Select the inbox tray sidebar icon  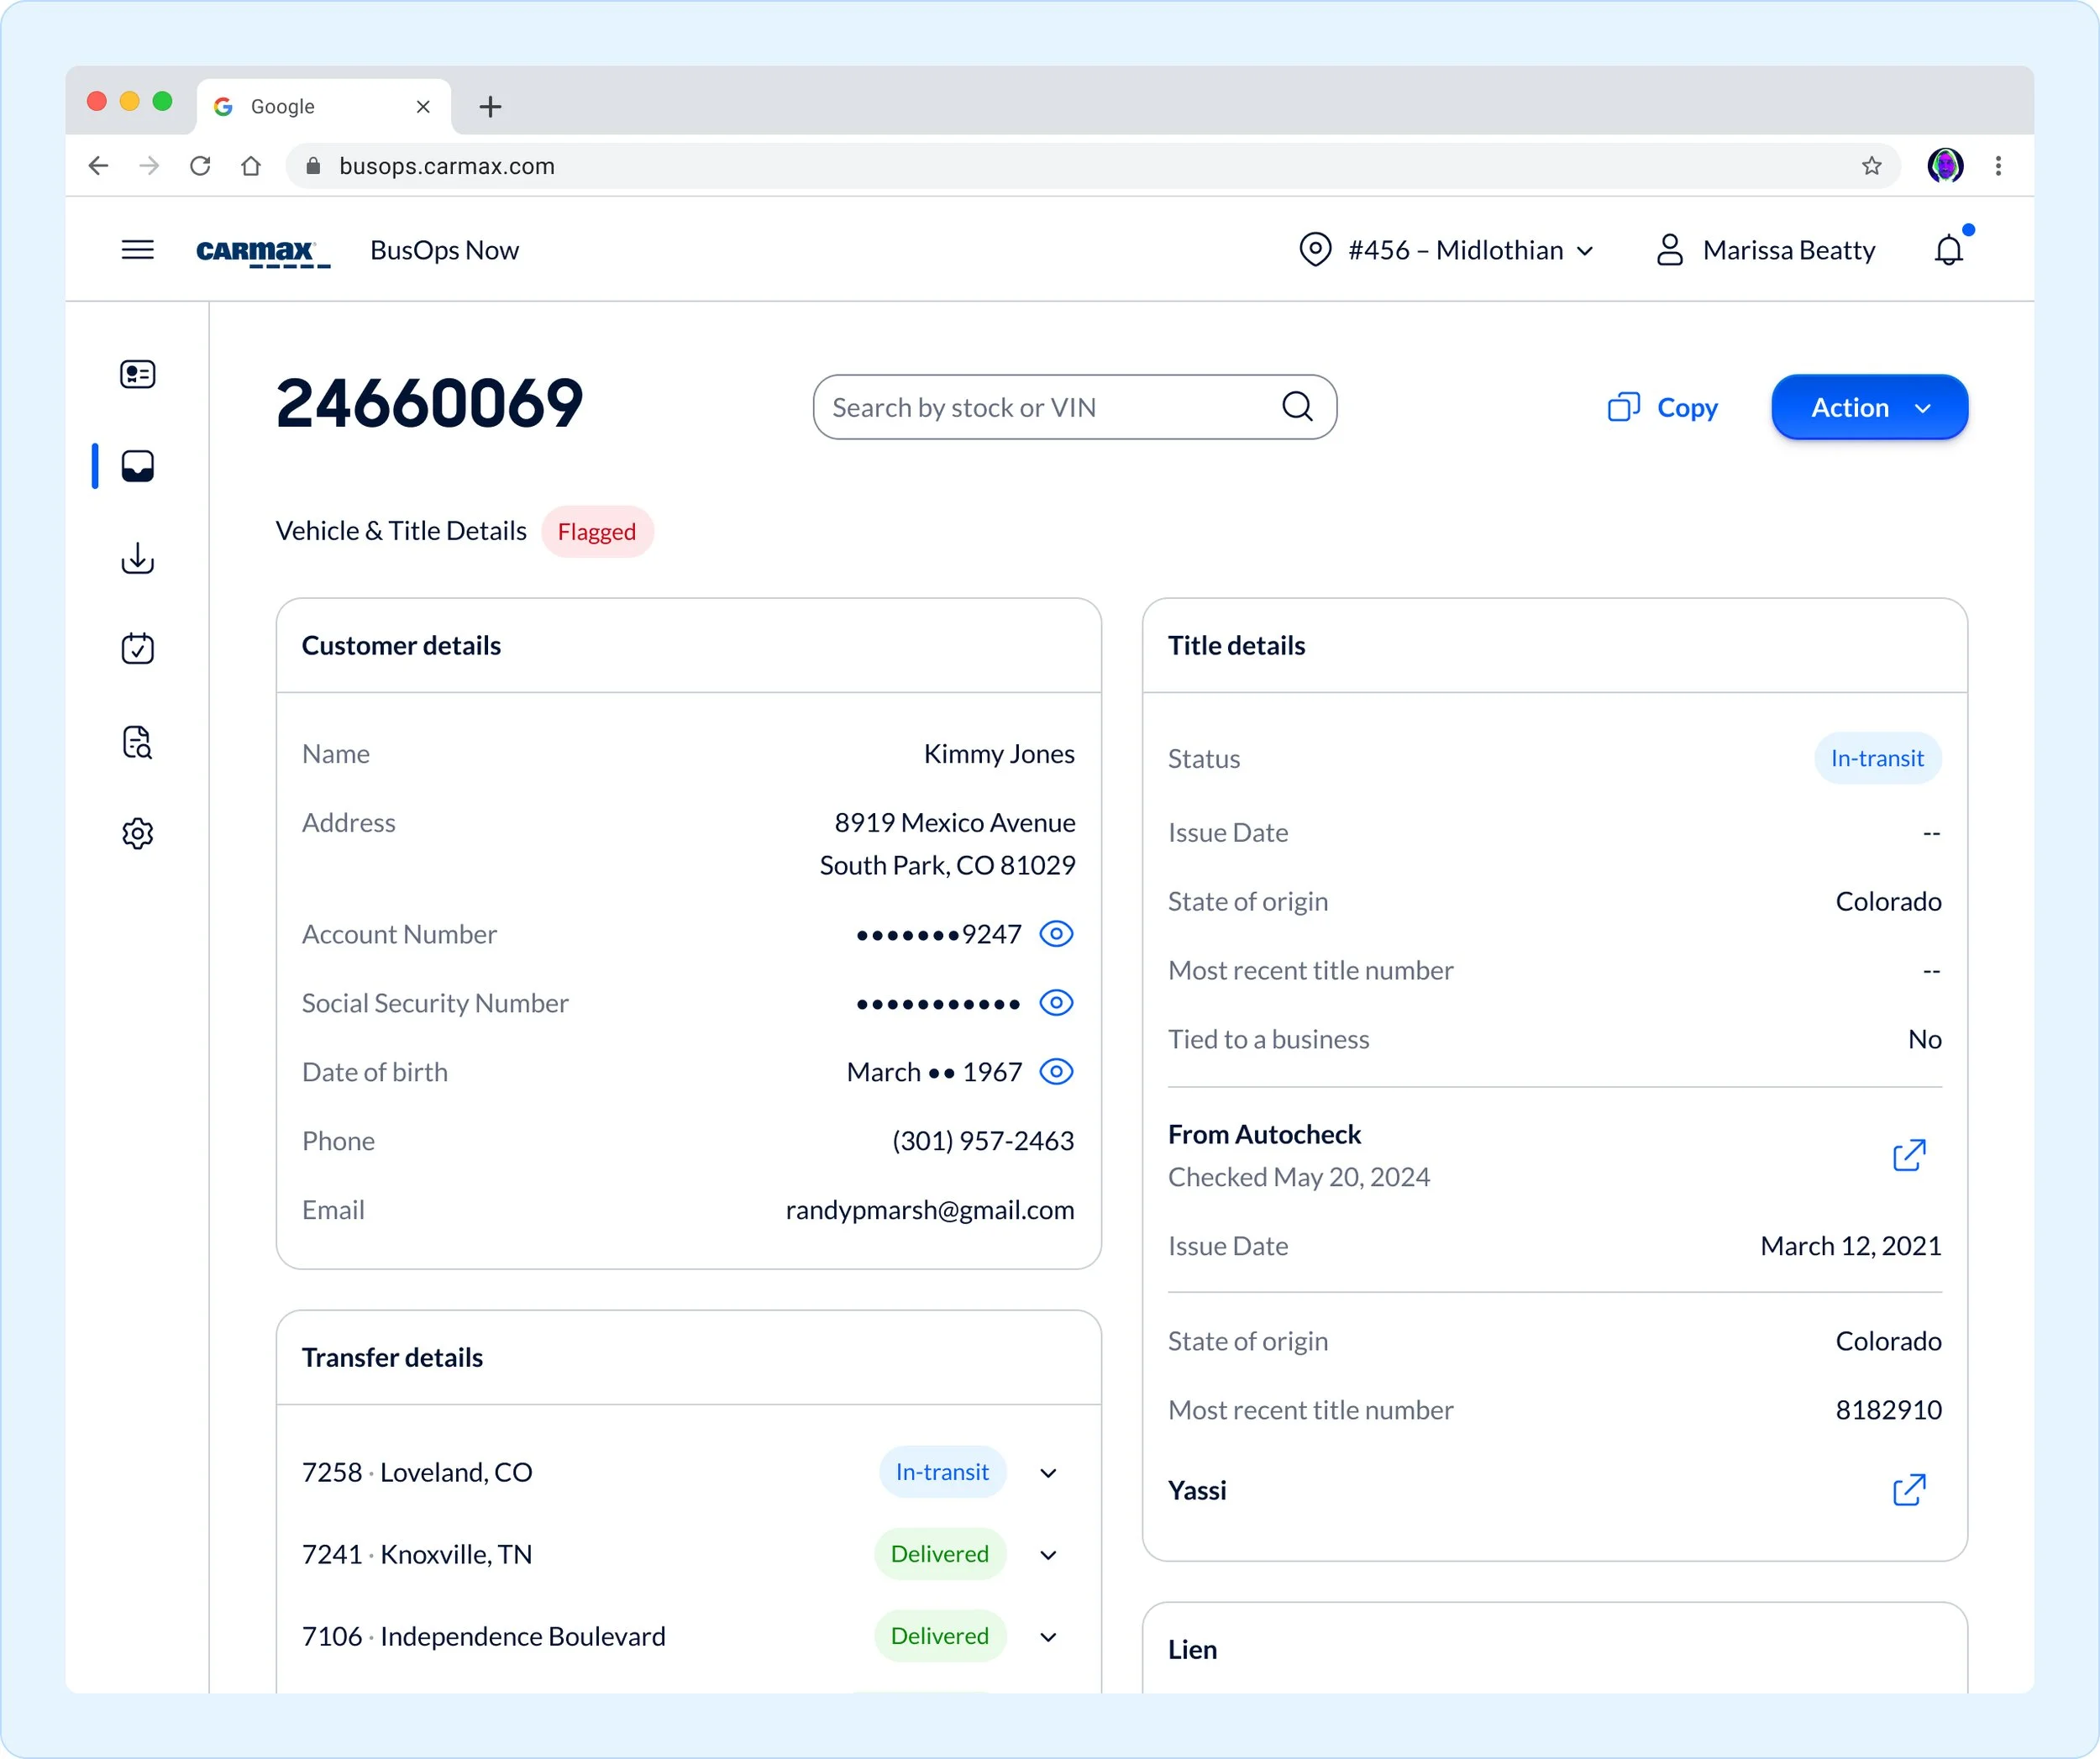(137, 466)
